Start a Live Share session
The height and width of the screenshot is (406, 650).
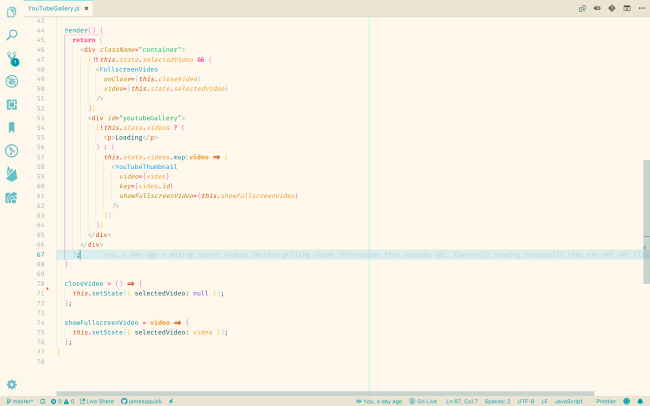pos(96,401)
